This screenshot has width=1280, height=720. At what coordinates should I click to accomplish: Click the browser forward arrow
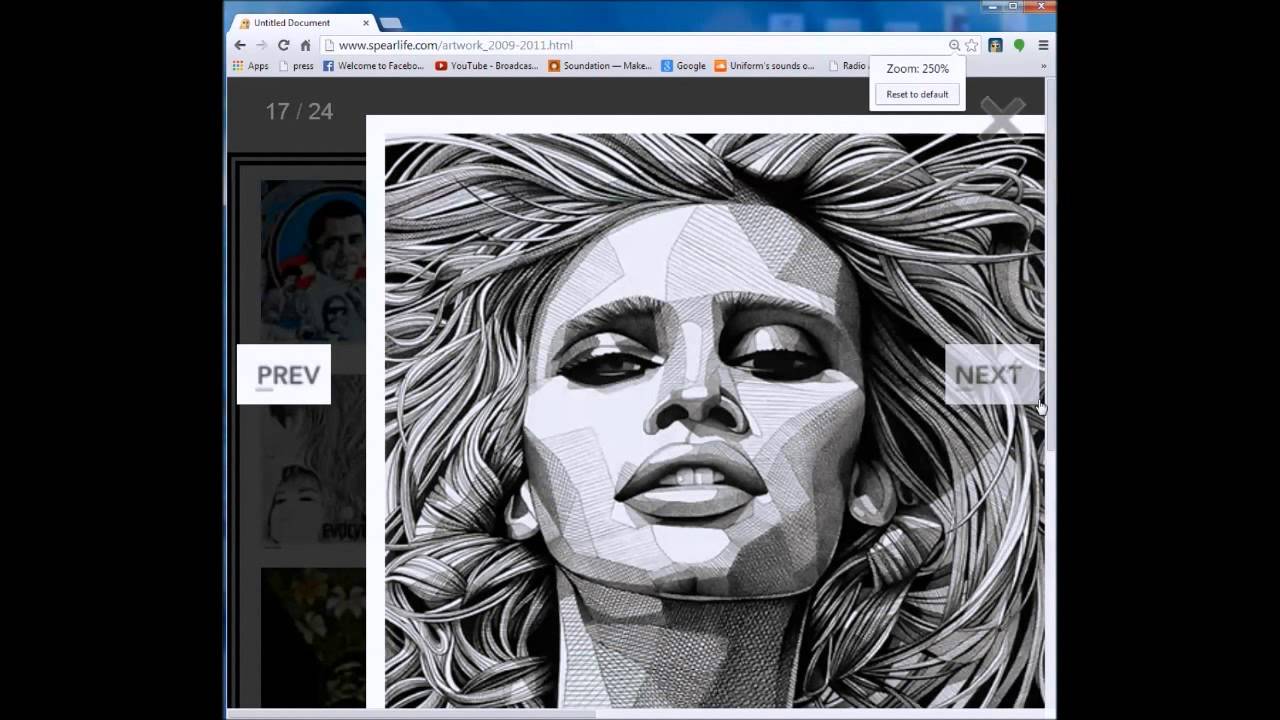click(x=262, y=45)
